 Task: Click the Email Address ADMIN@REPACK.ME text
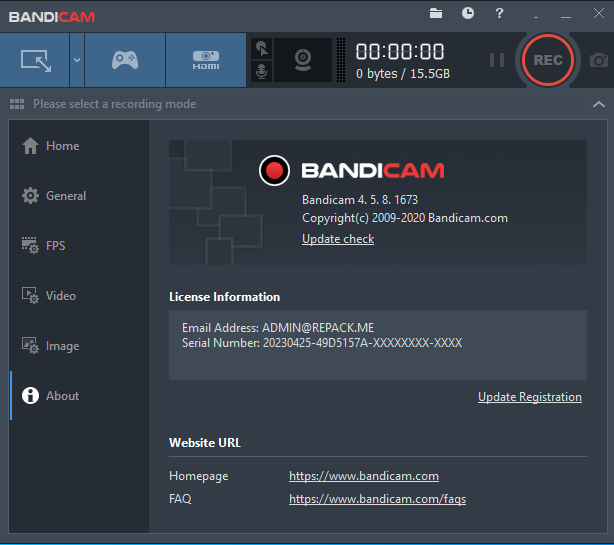click(x=278, y=327)
